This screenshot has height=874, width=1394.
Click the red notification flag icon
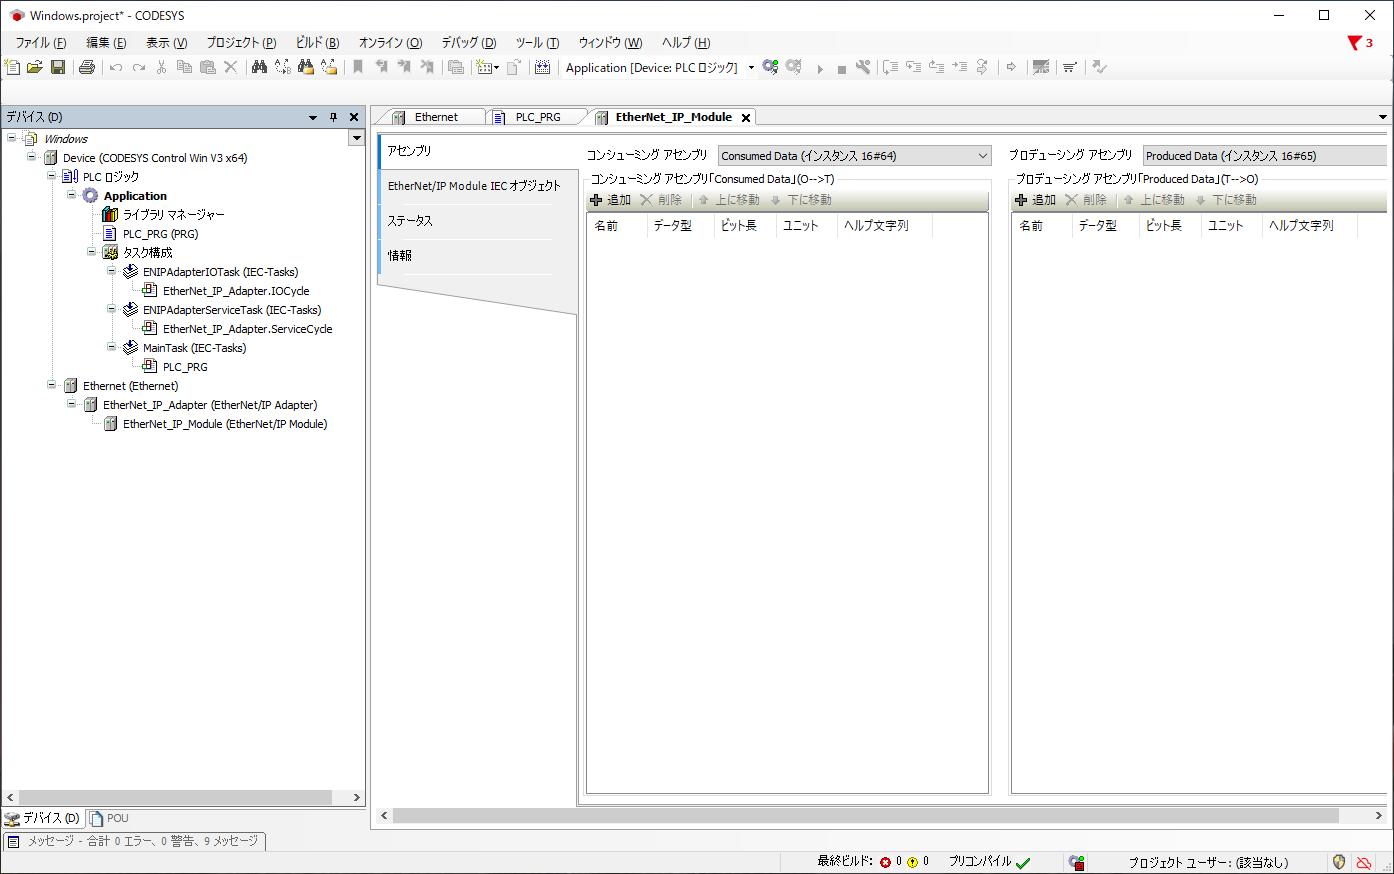[1355, 43]
